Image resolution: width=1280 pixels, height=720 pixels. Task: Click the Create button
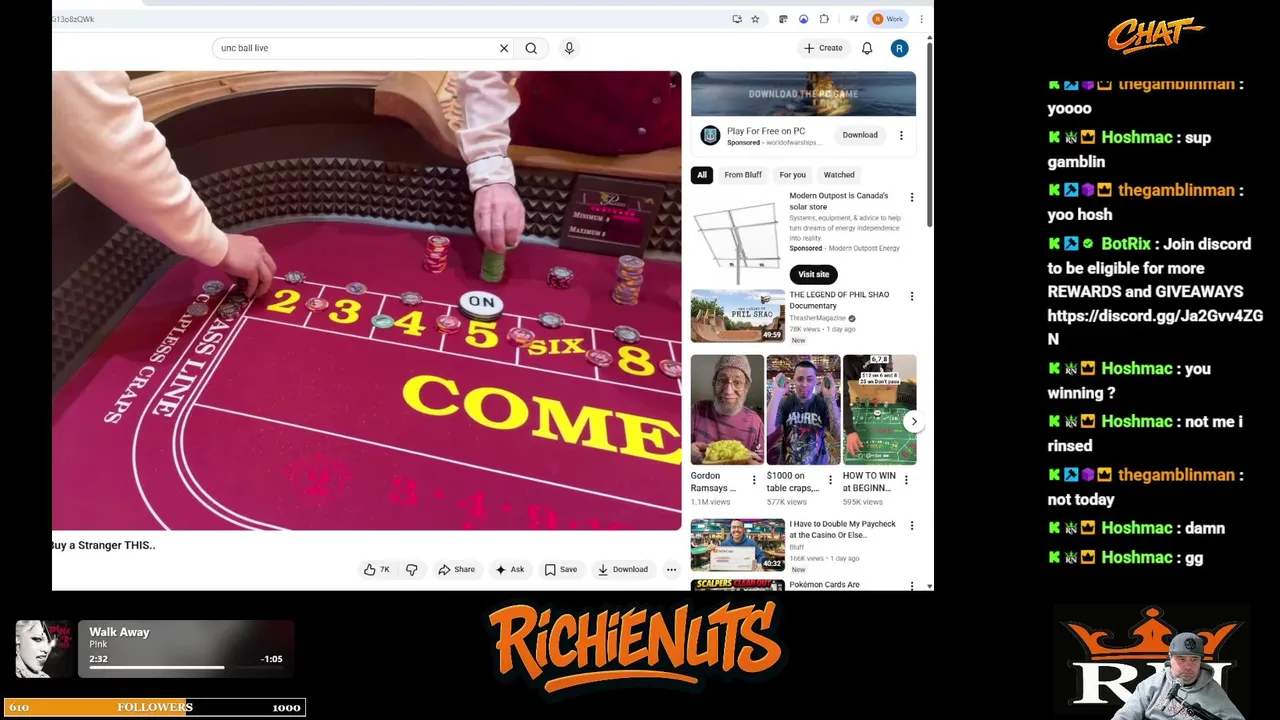coord(823,48)
